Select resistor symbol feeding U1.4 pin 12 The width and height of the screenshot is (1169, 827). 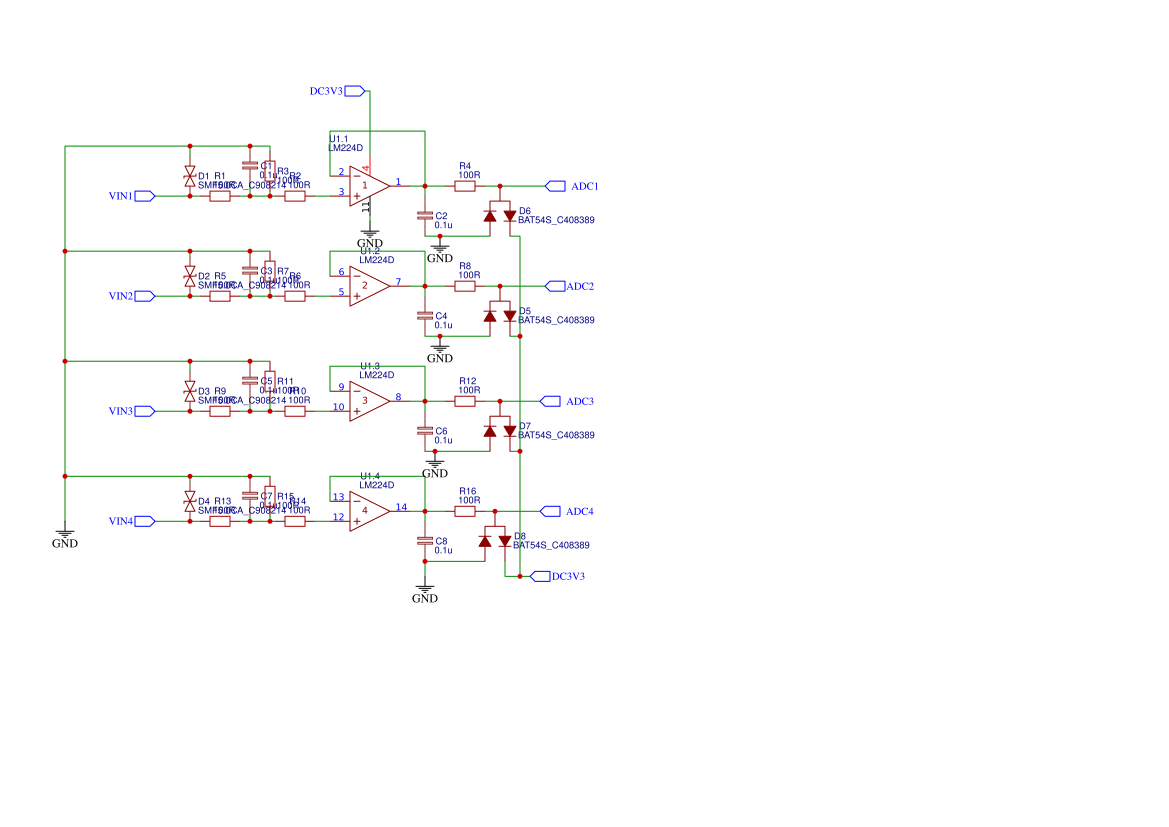click(295, 521)
